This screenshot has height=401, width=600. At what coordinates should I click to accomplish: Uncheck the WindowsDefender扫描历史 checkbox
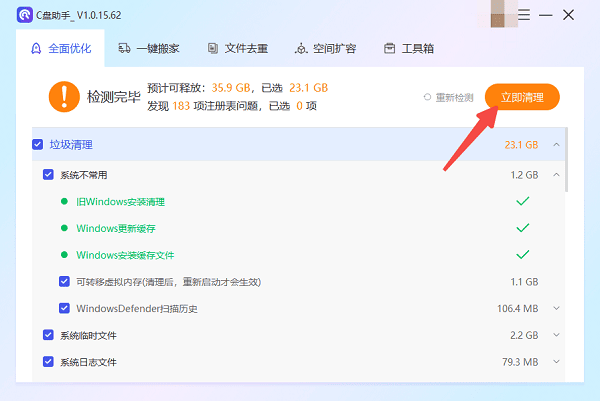coord(64,308)
